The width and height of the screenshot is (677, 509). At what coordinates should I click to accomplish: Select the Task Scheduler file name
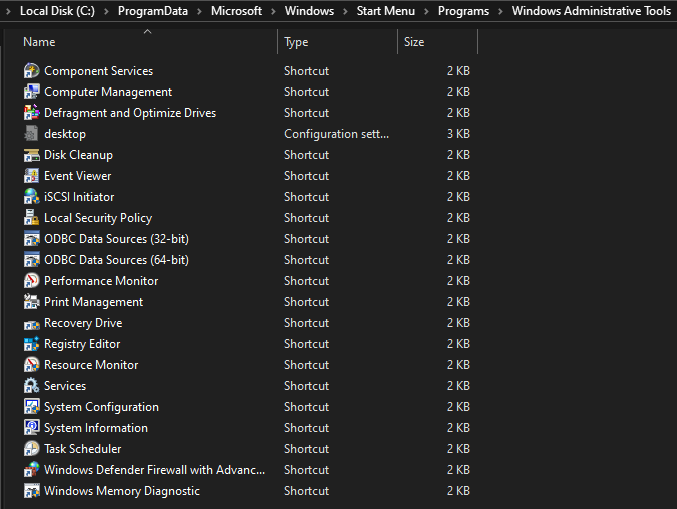tap(82, 449)
